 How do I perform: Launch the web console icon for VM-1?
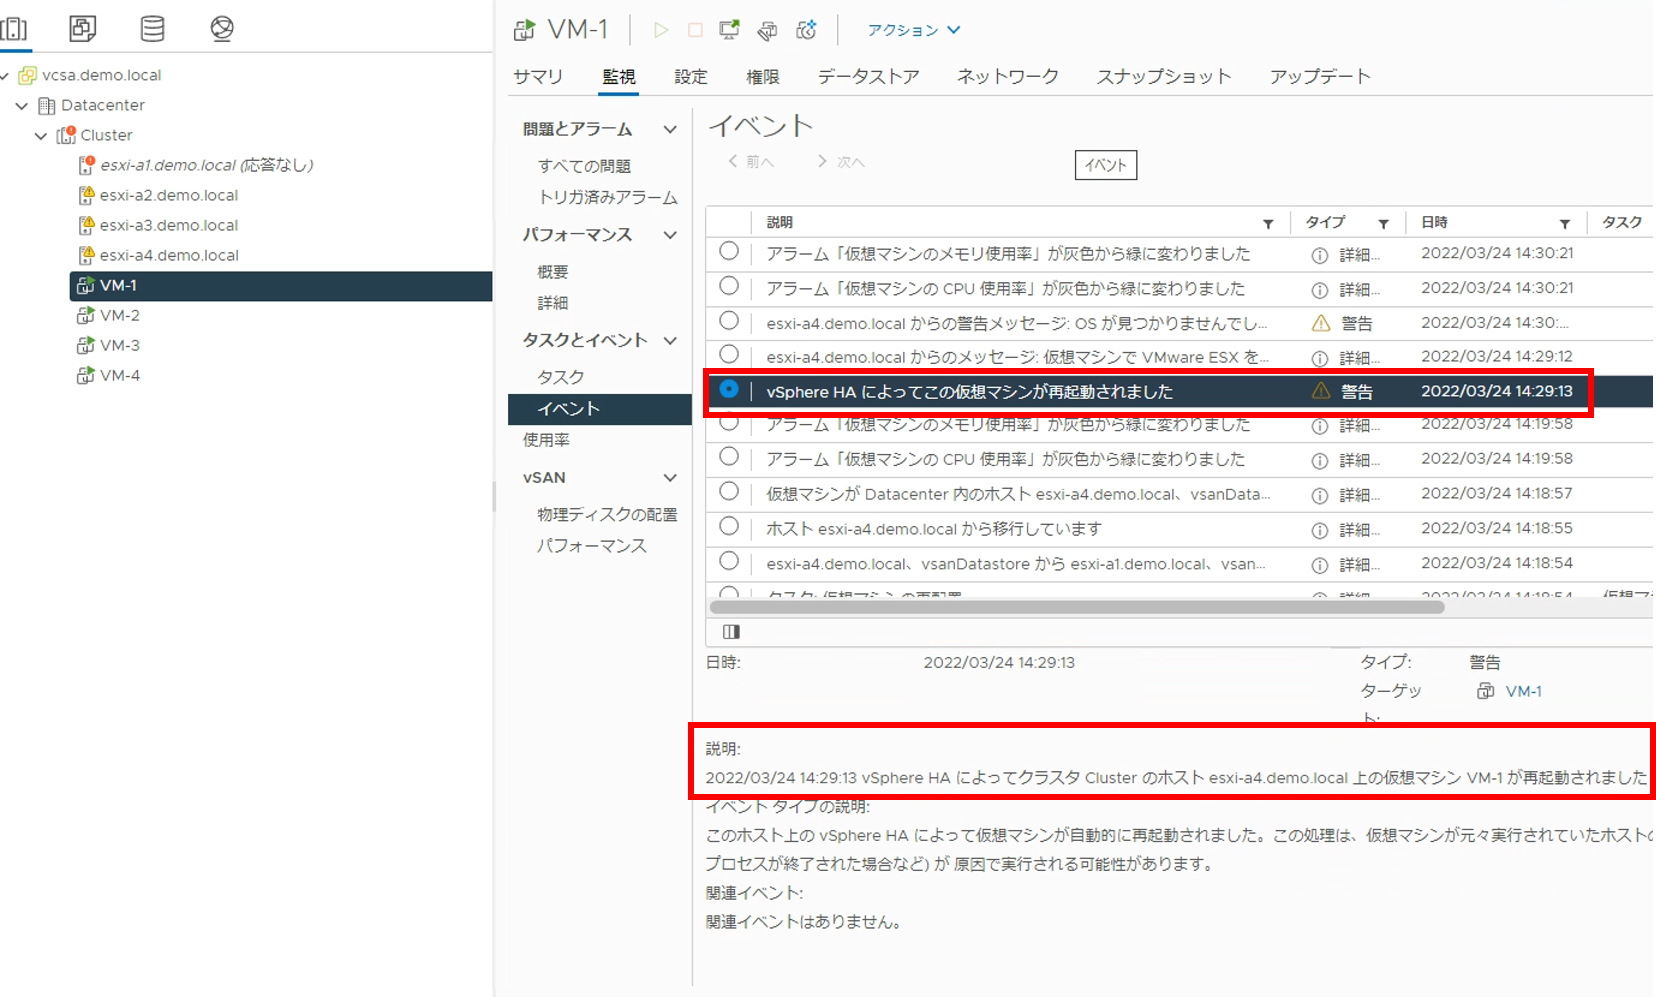pyautogui.click(x=730, y=30)
